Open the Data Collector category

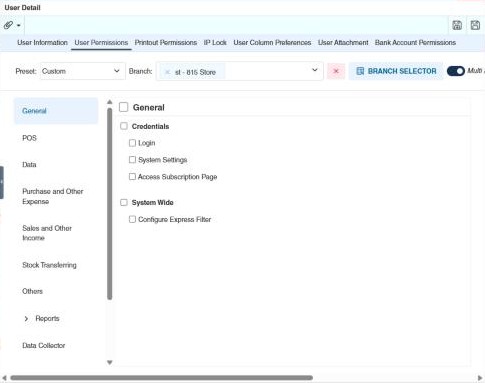[44, 345]
